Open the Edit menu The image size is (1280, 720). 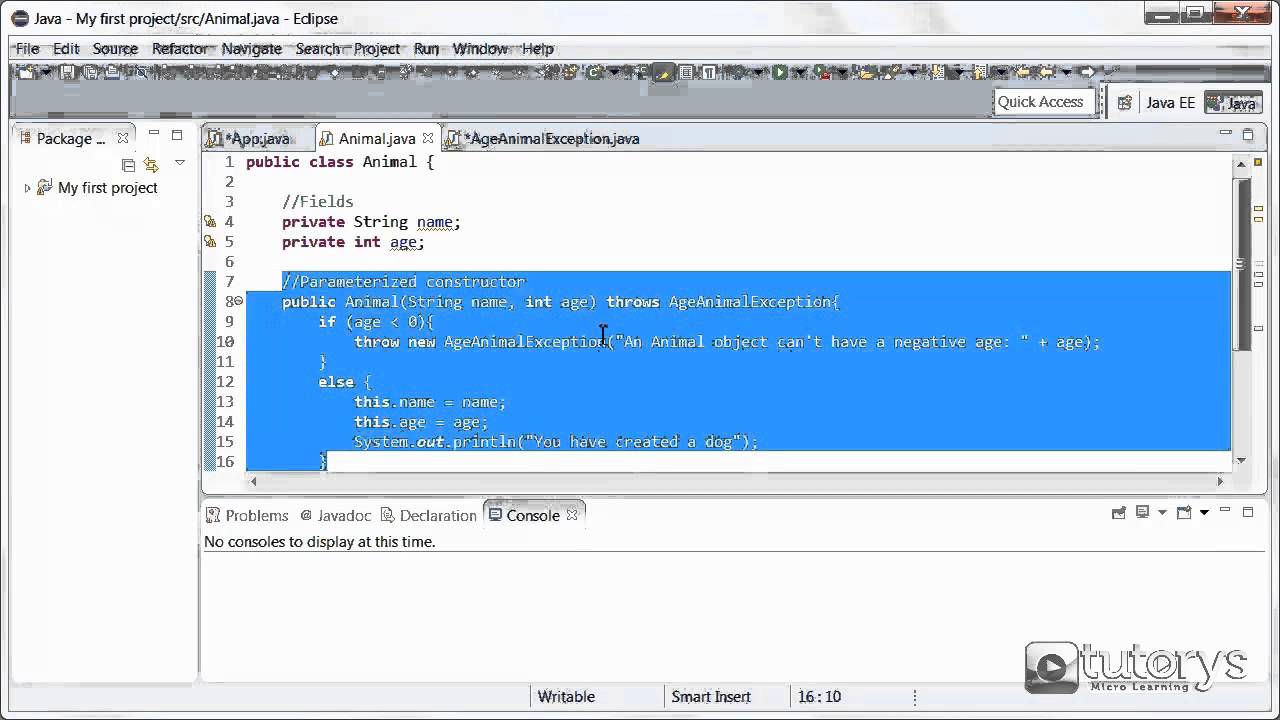coord(66,48)
